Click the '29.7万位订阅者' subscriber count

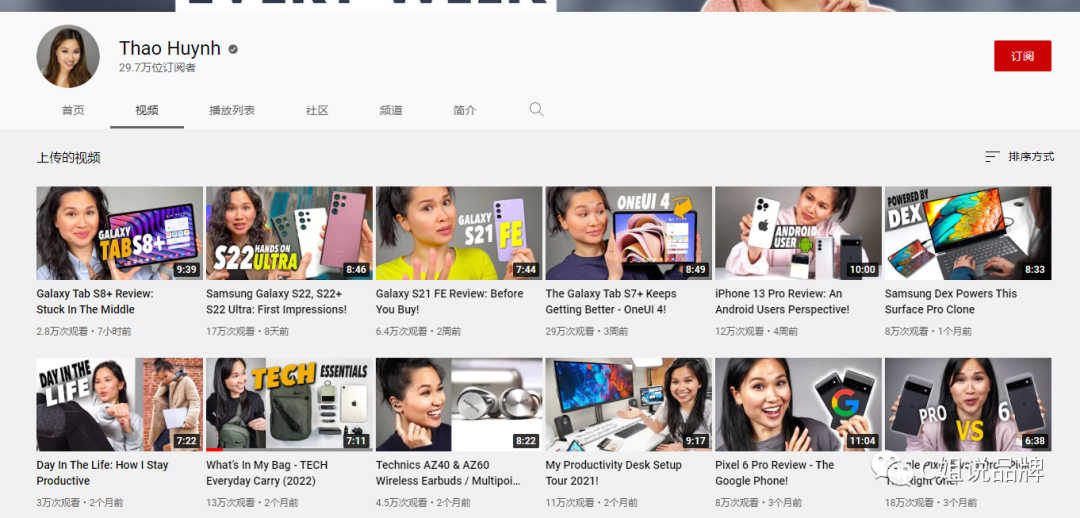coord(157,68)
